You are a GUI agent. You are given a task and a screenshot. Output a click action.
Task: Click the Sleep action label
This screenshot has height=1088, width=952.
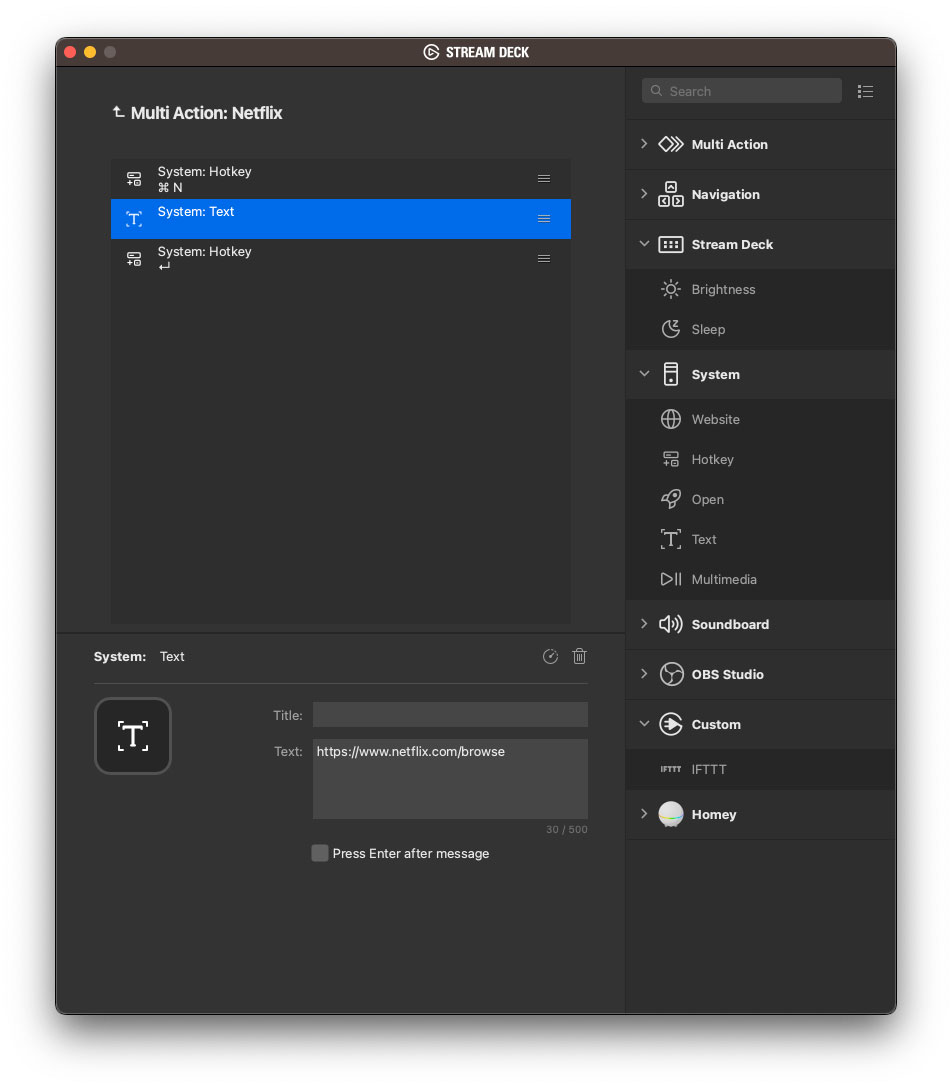pos(708,330)
